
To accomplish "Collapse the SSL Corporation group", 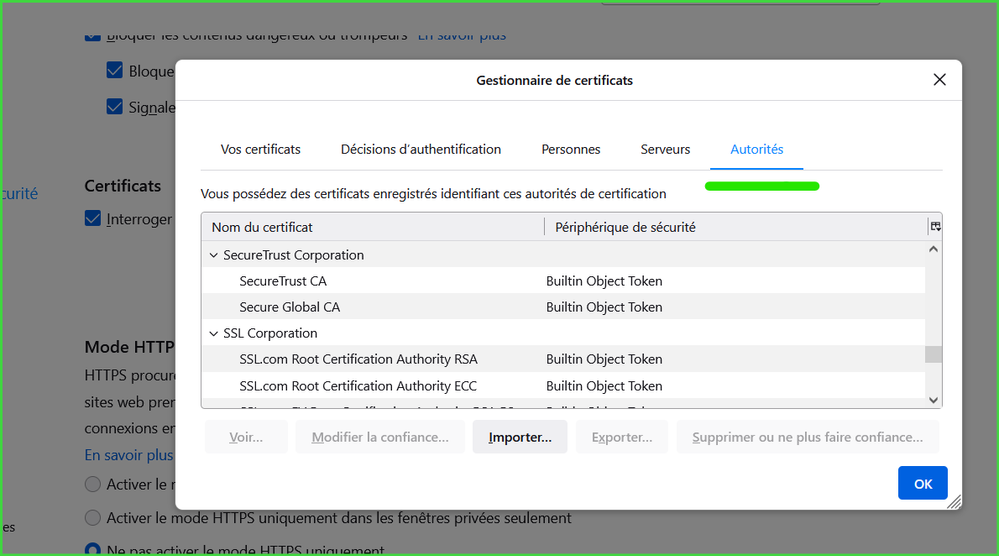I will 213,334.
